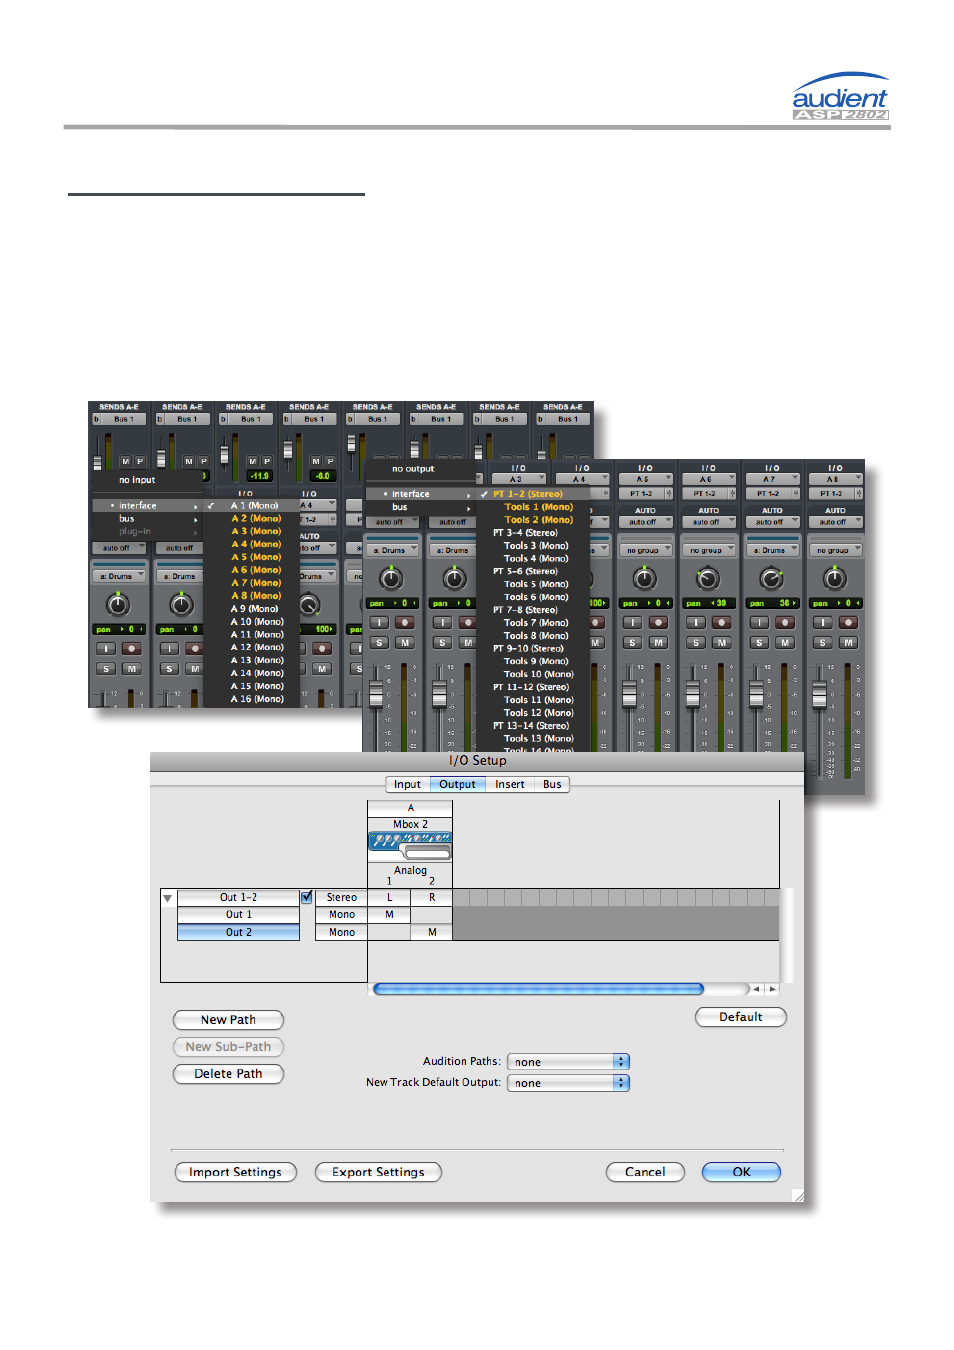Select Tools 1 (Mono) output
This screenshot has height=1350, width=954.
(x=538, y=507)
